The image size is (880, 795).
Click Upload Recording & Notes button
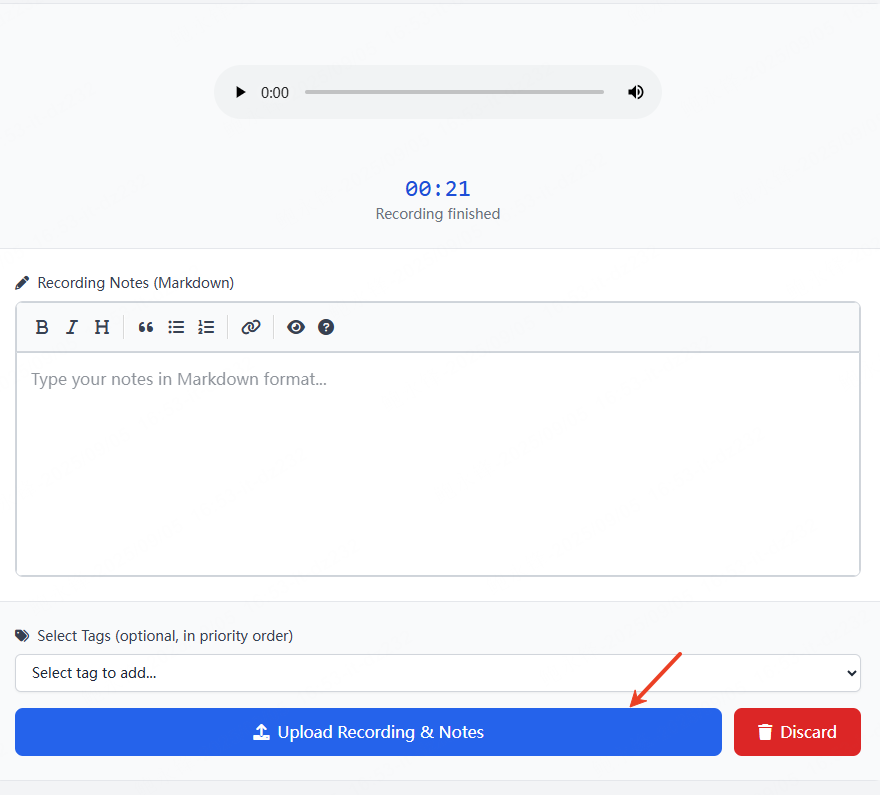point(368,732)
